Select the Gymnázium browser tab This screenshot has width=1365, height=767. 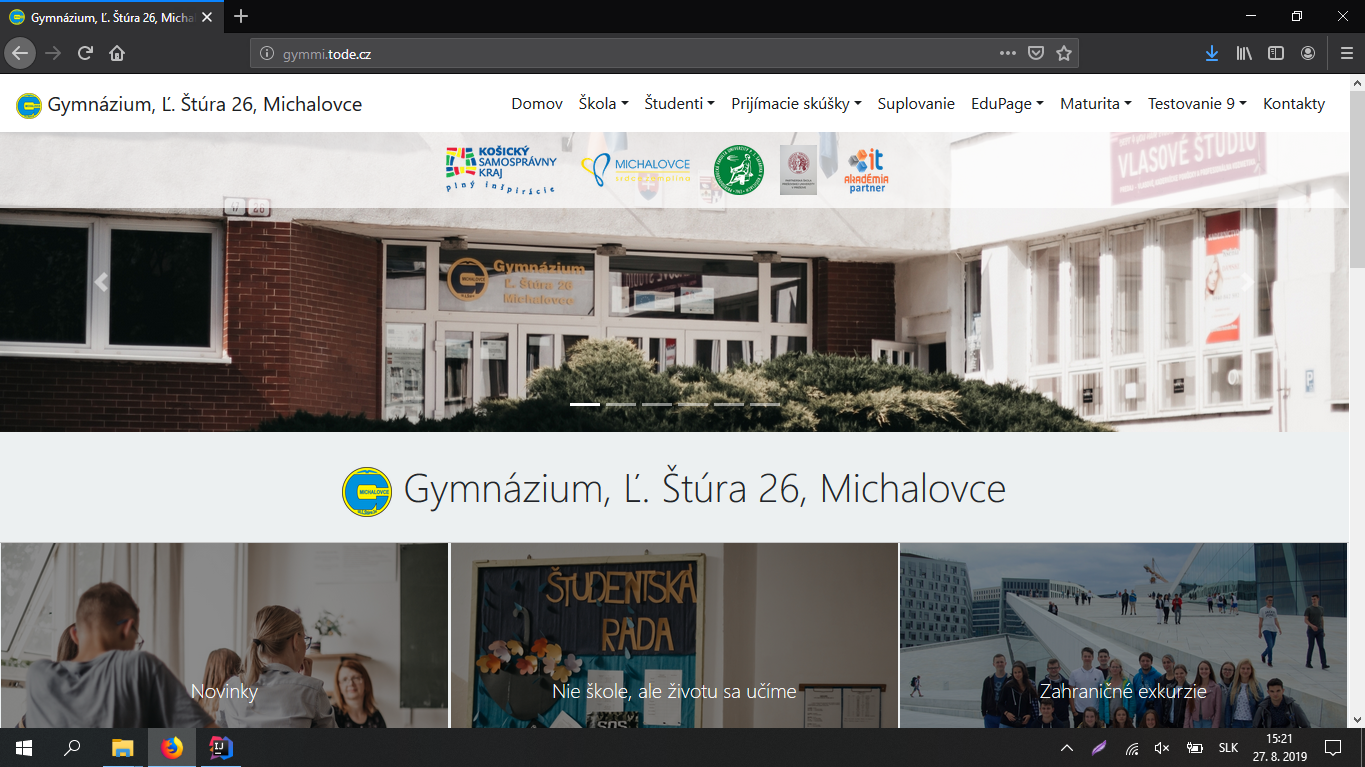tap(111, 17)
